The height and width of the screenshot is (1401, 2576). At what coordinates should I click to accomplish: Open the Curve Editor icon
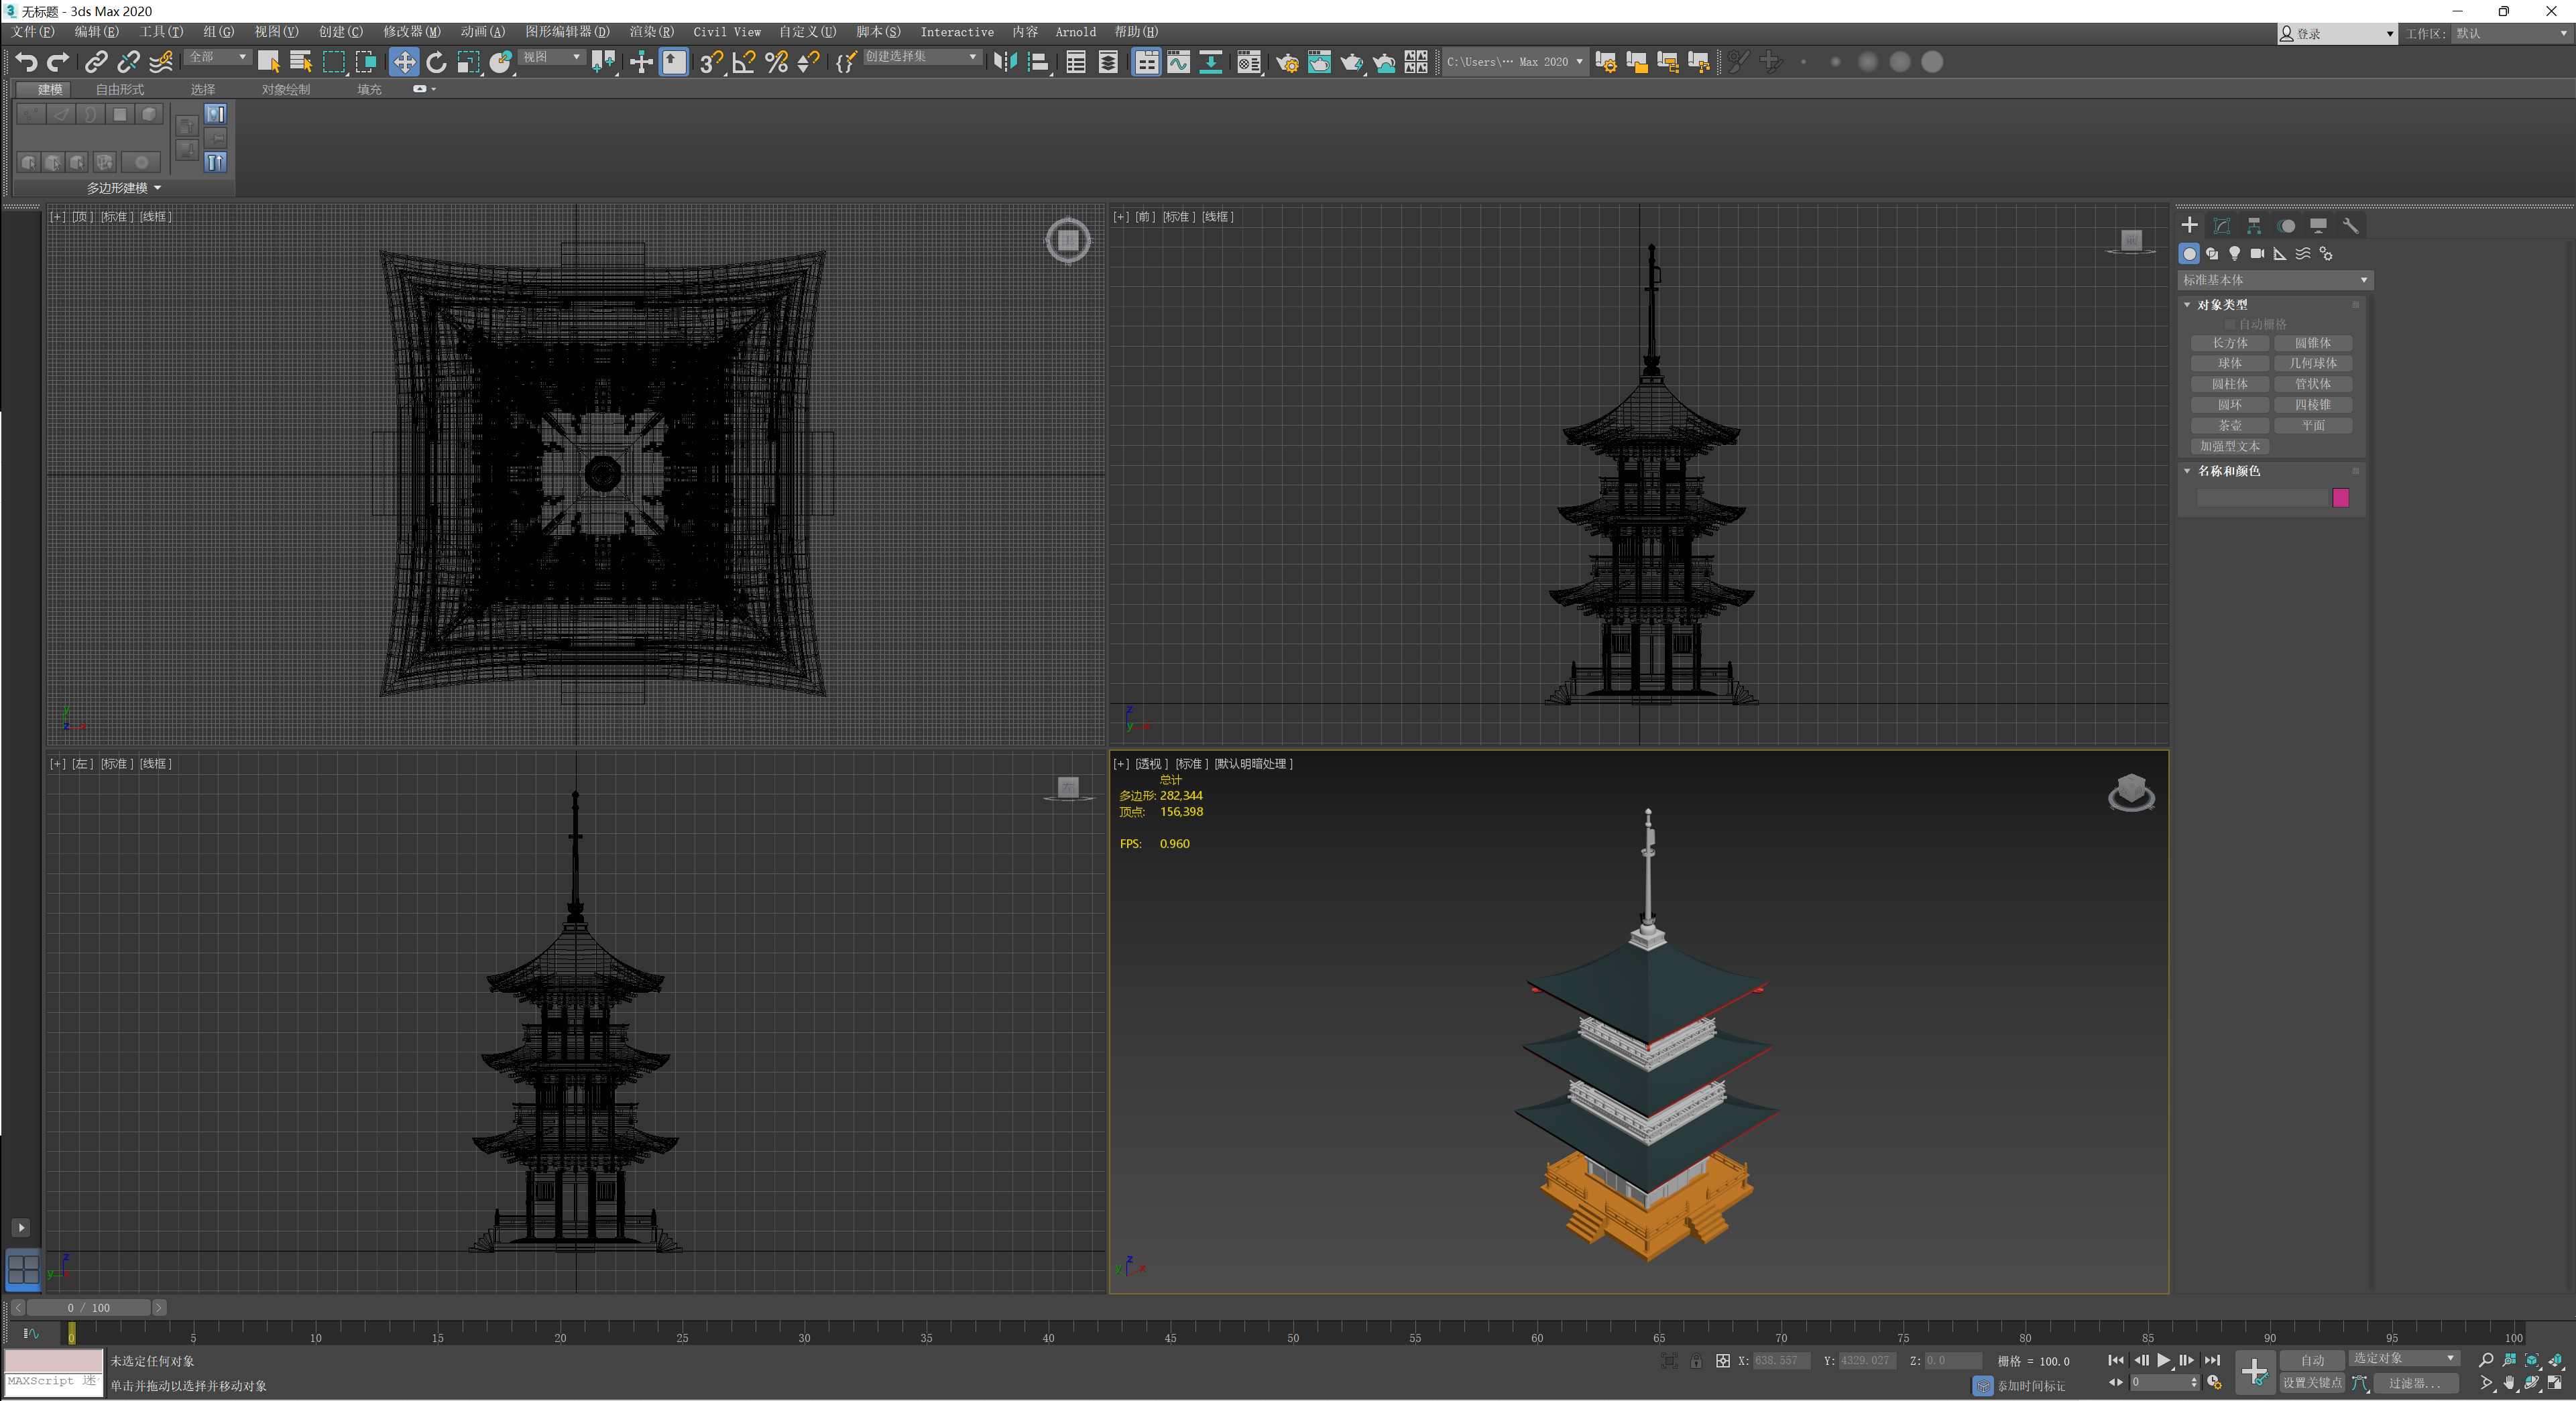point(1178,62)
